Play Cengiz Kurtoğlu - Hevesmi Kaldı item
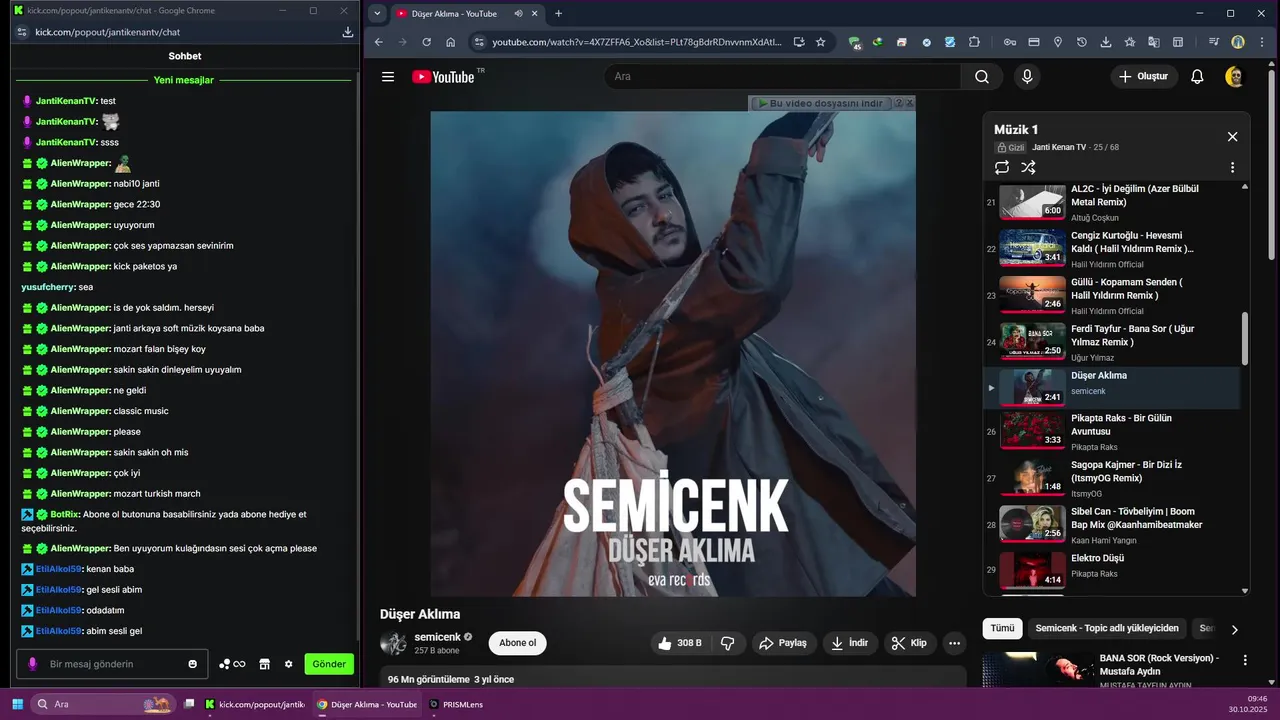This screenshot has height=720, width=1280. (1114, 249)
